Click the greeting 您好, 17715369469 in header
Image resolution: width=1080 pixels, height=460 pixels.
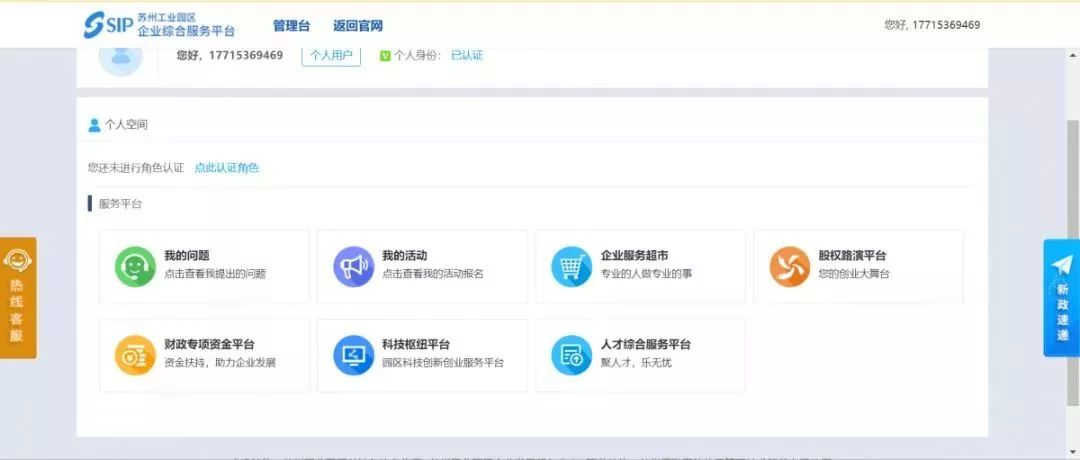932,25
